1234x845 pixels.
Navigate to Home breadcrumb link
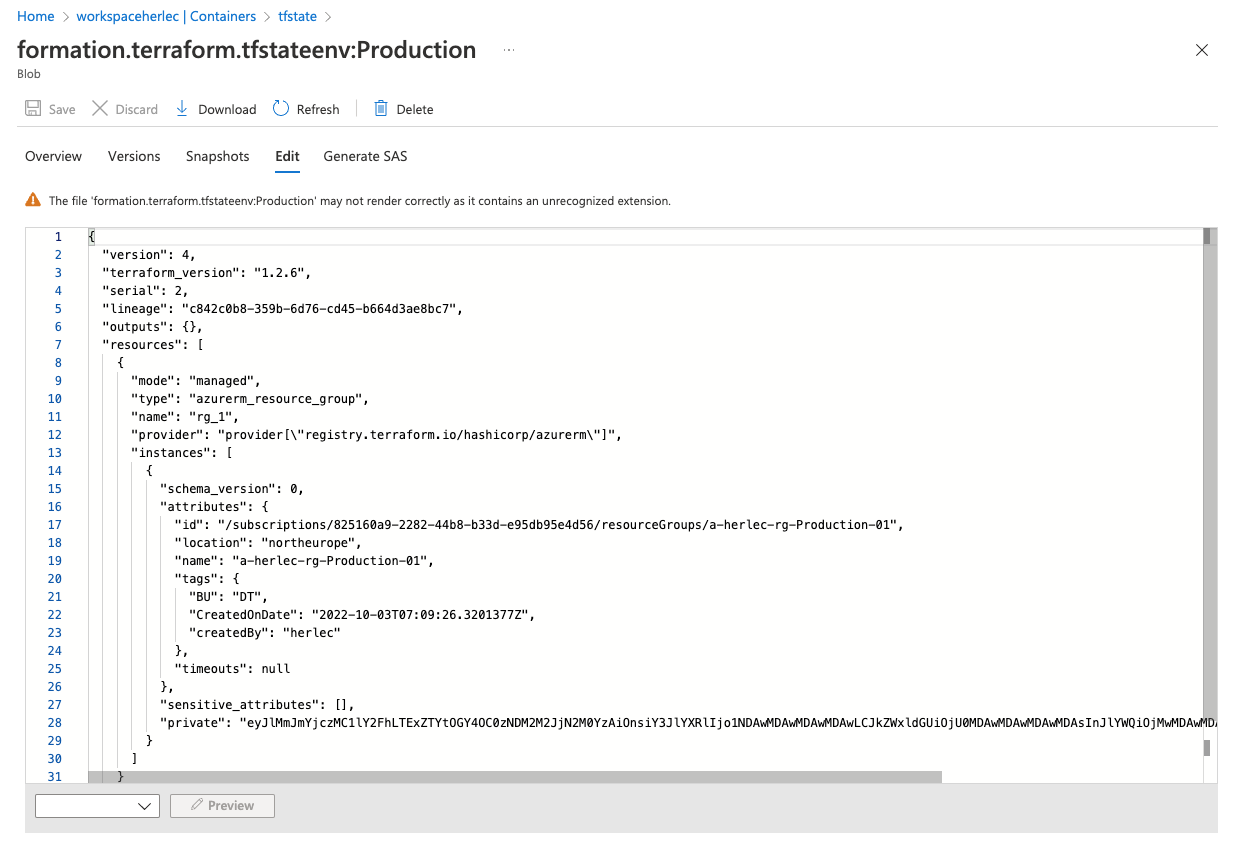point(36,16)
